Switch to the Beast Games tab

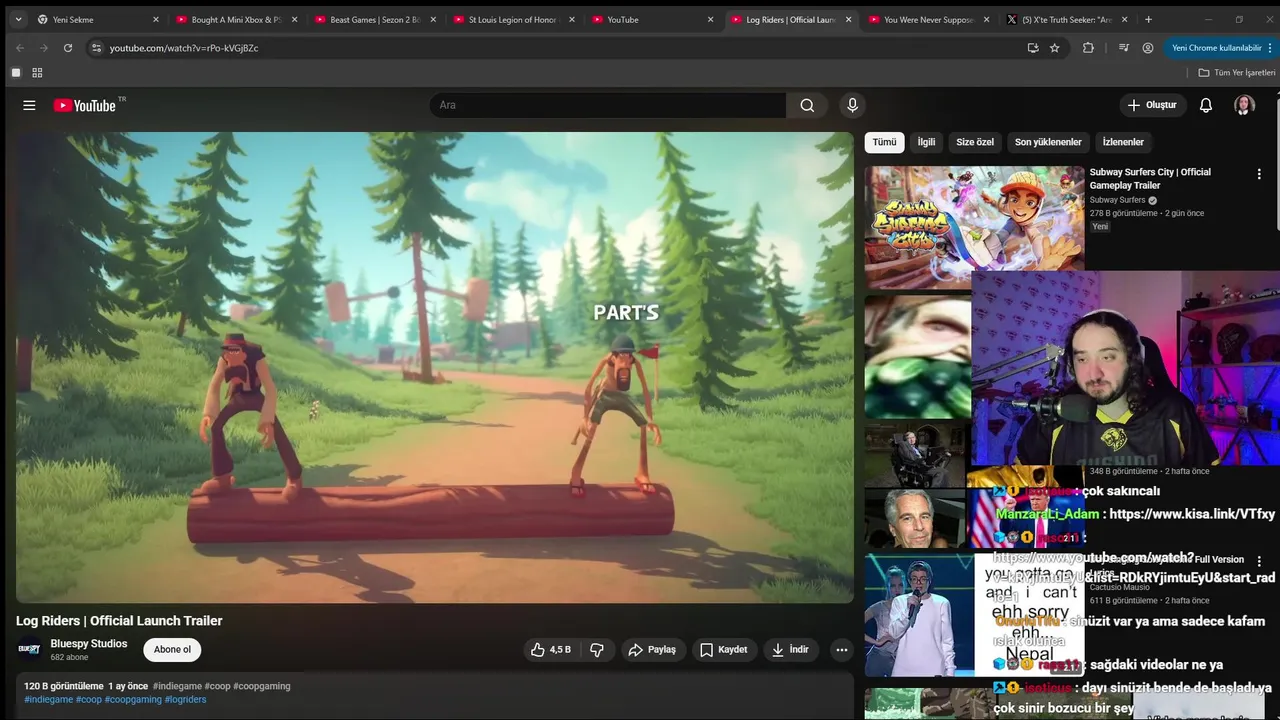(x=375, y=19)
